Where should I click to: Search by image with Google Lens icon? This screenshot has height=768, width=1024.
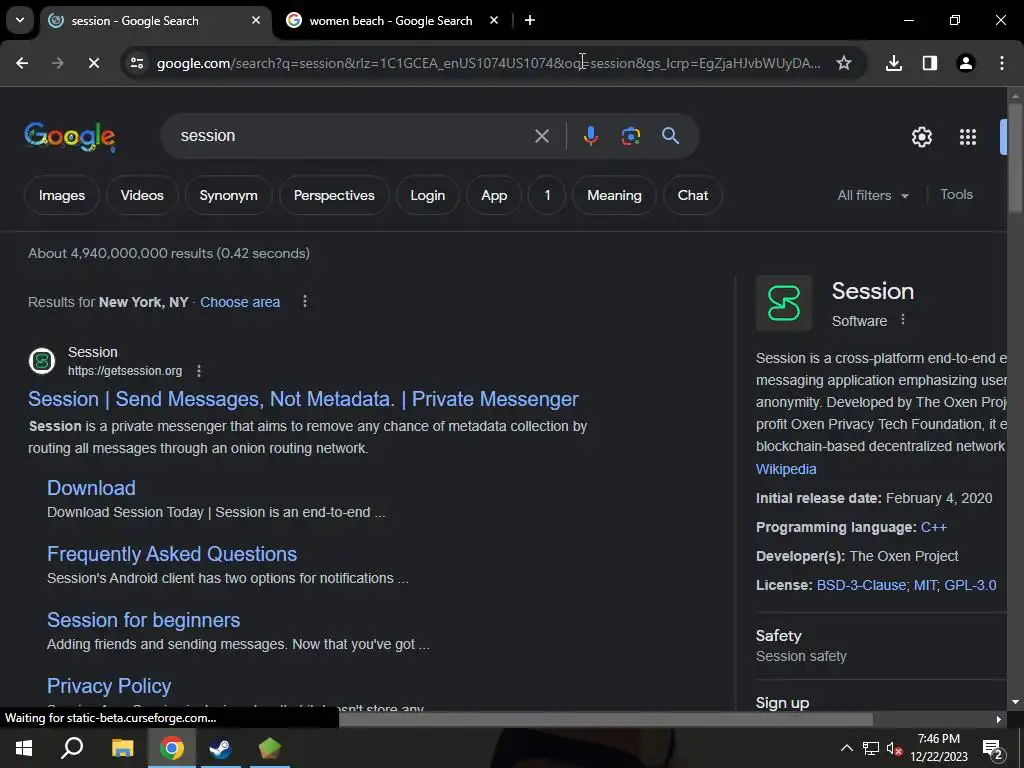(x=630, y=136)
